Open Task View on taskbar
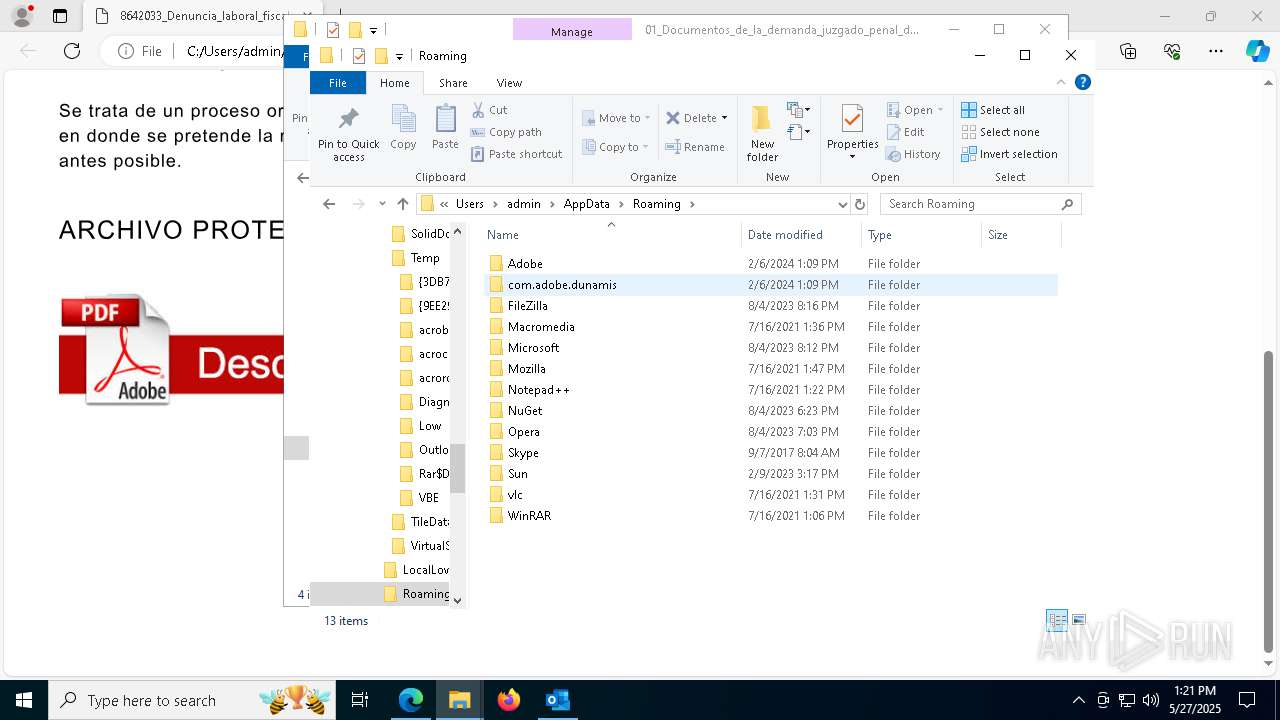1280x720 pixels. [x=360, y=700]
